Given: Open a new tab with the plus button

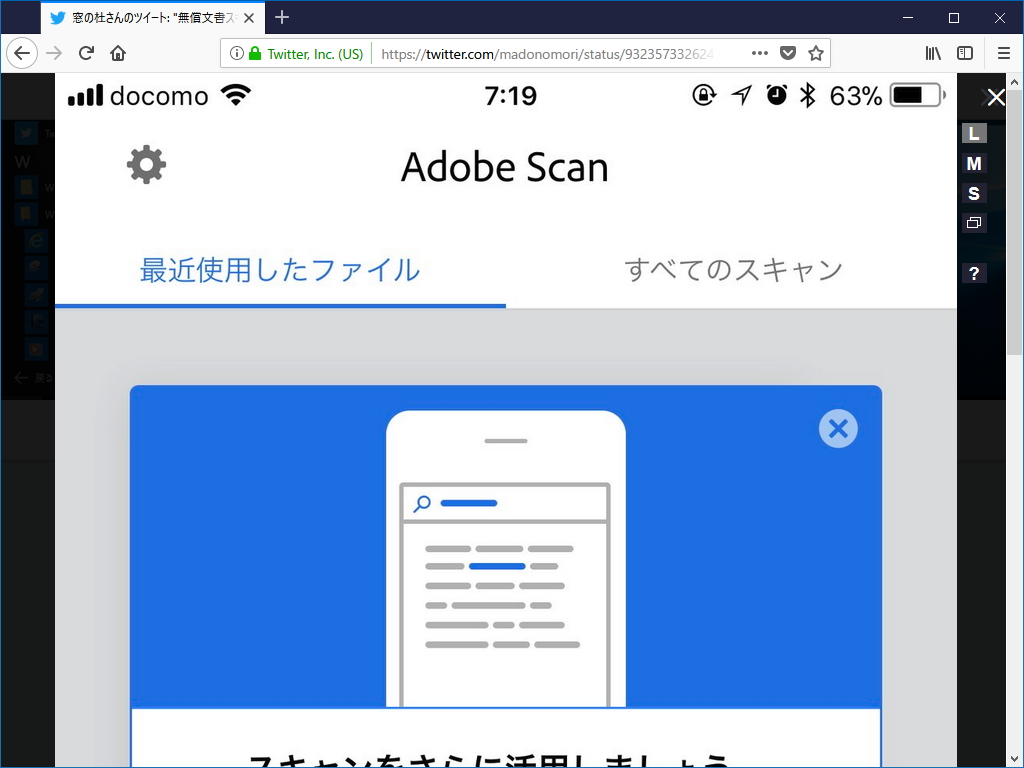Looking at the screenshot, I should (281, 17).
